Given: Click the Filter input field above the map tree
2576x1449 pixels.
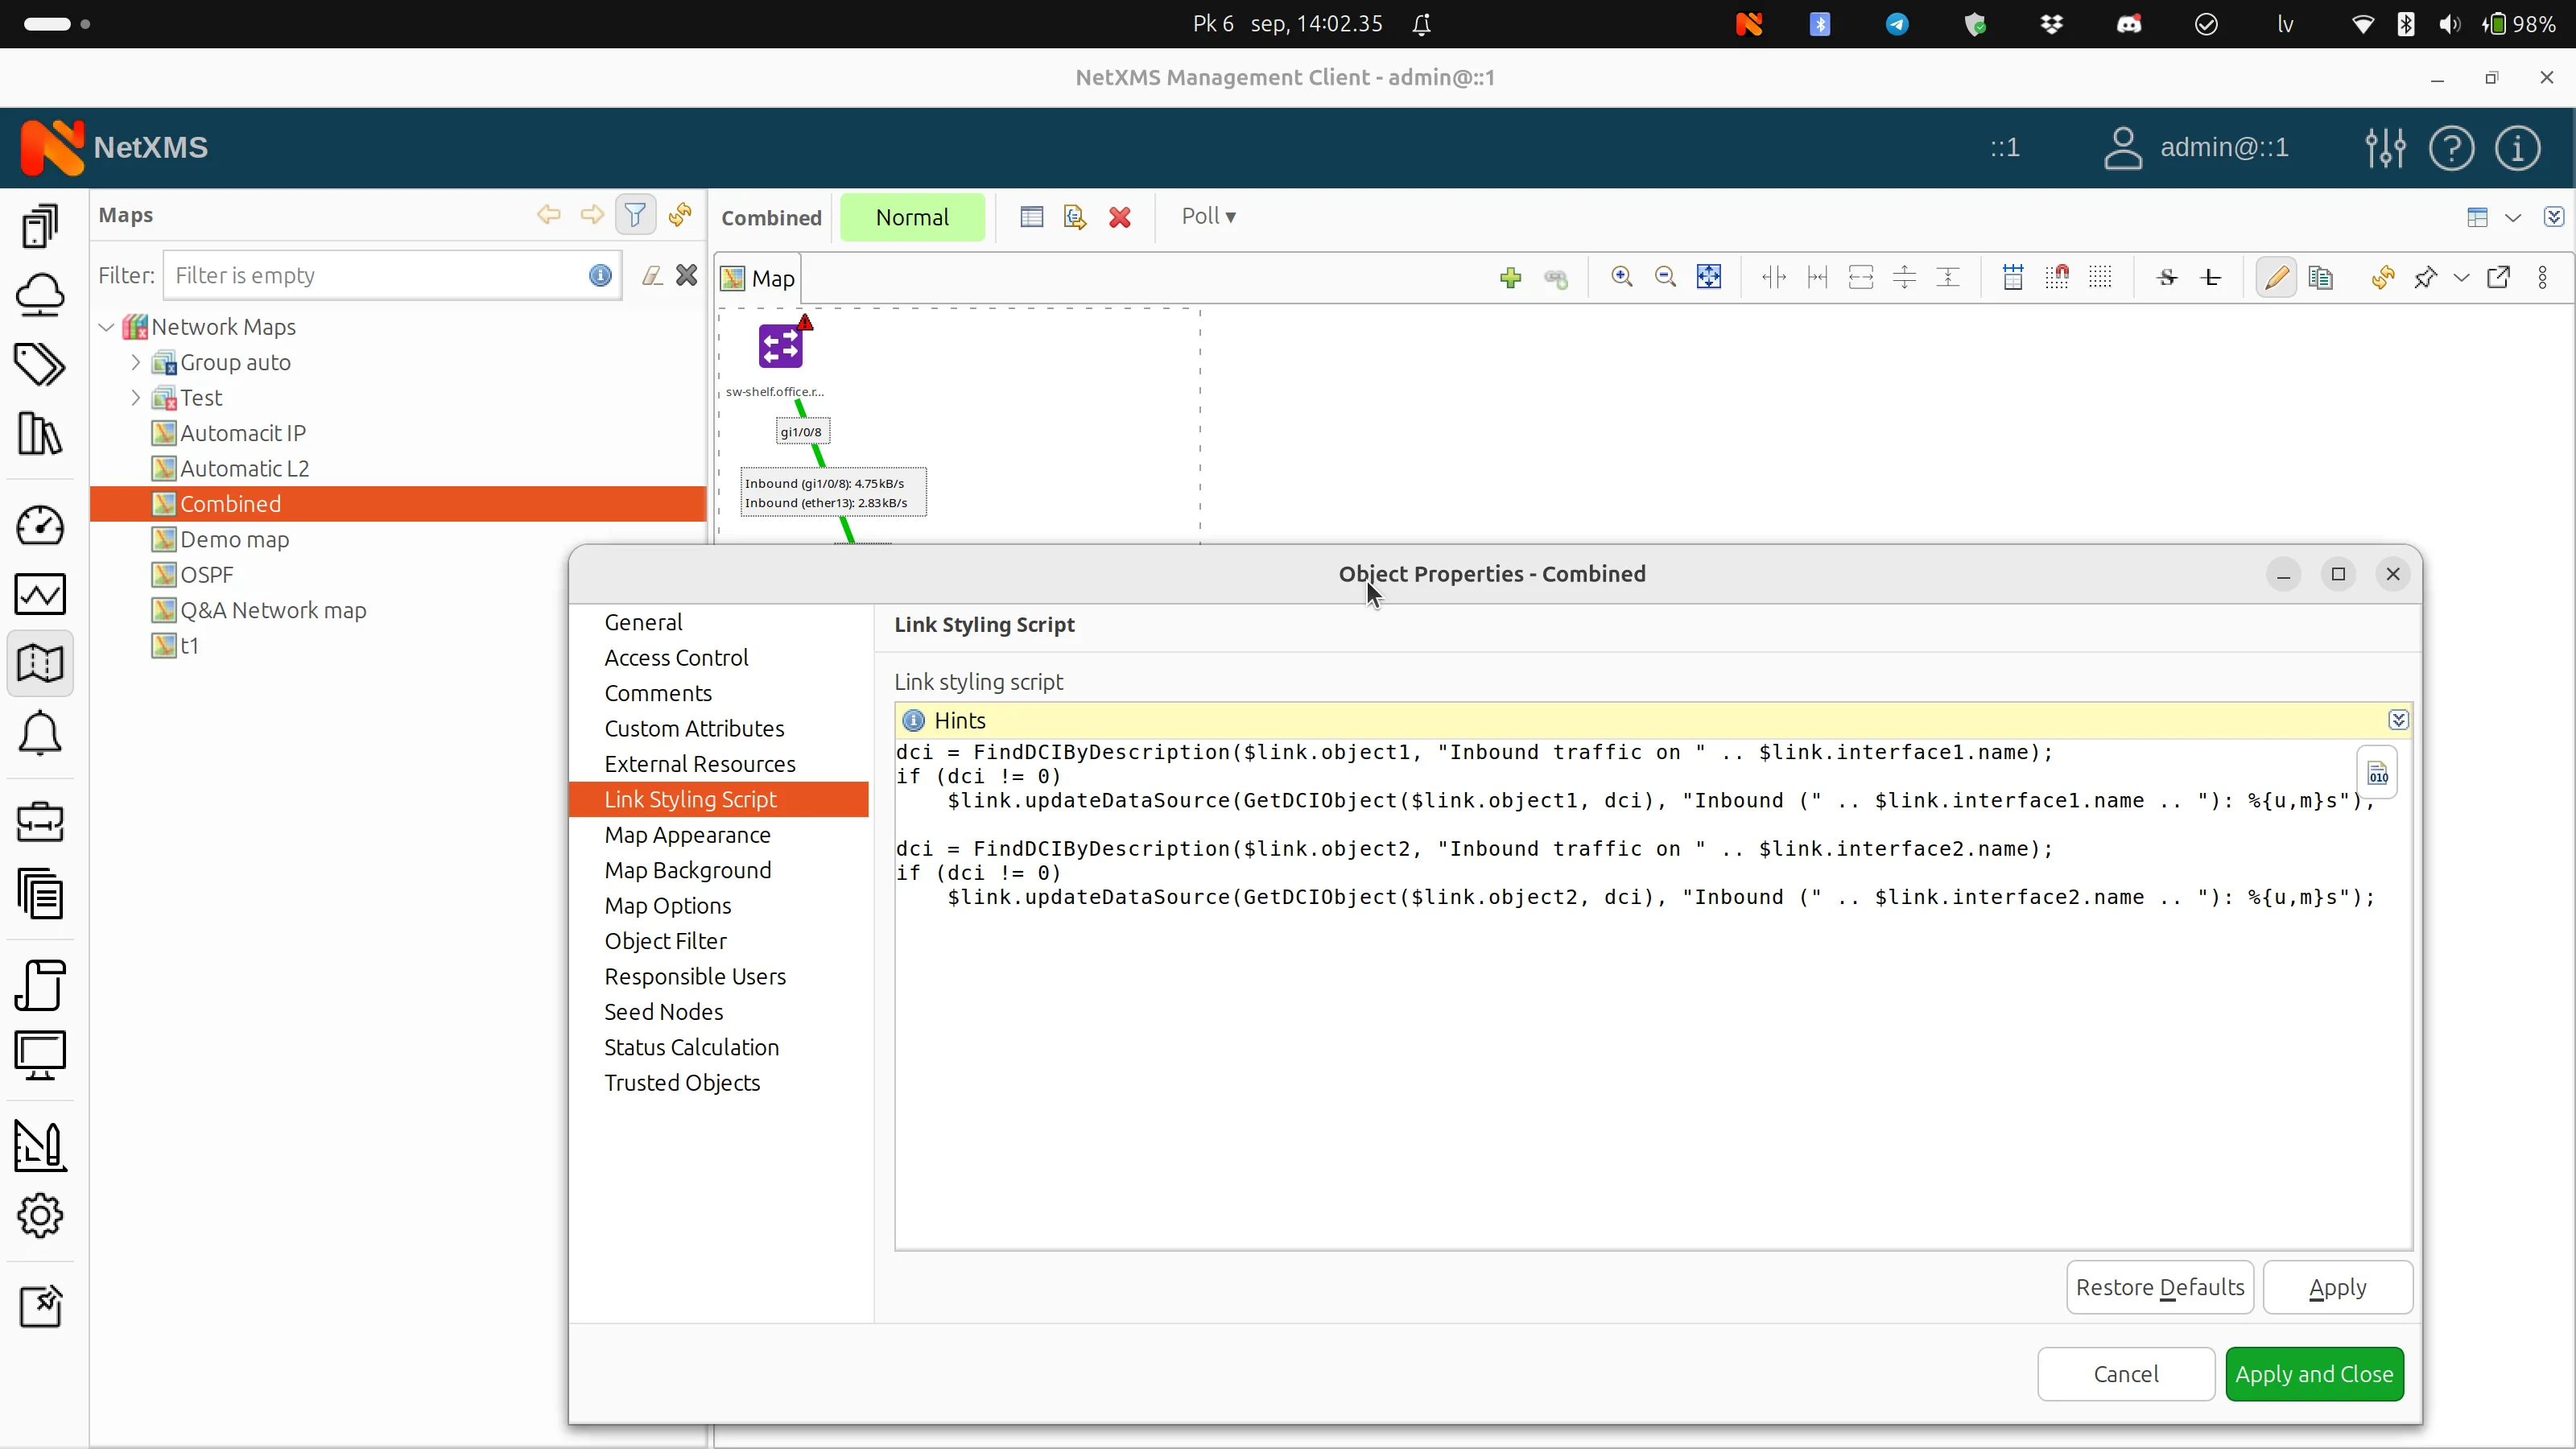Looking at the screenshot, I should point(380,275).
